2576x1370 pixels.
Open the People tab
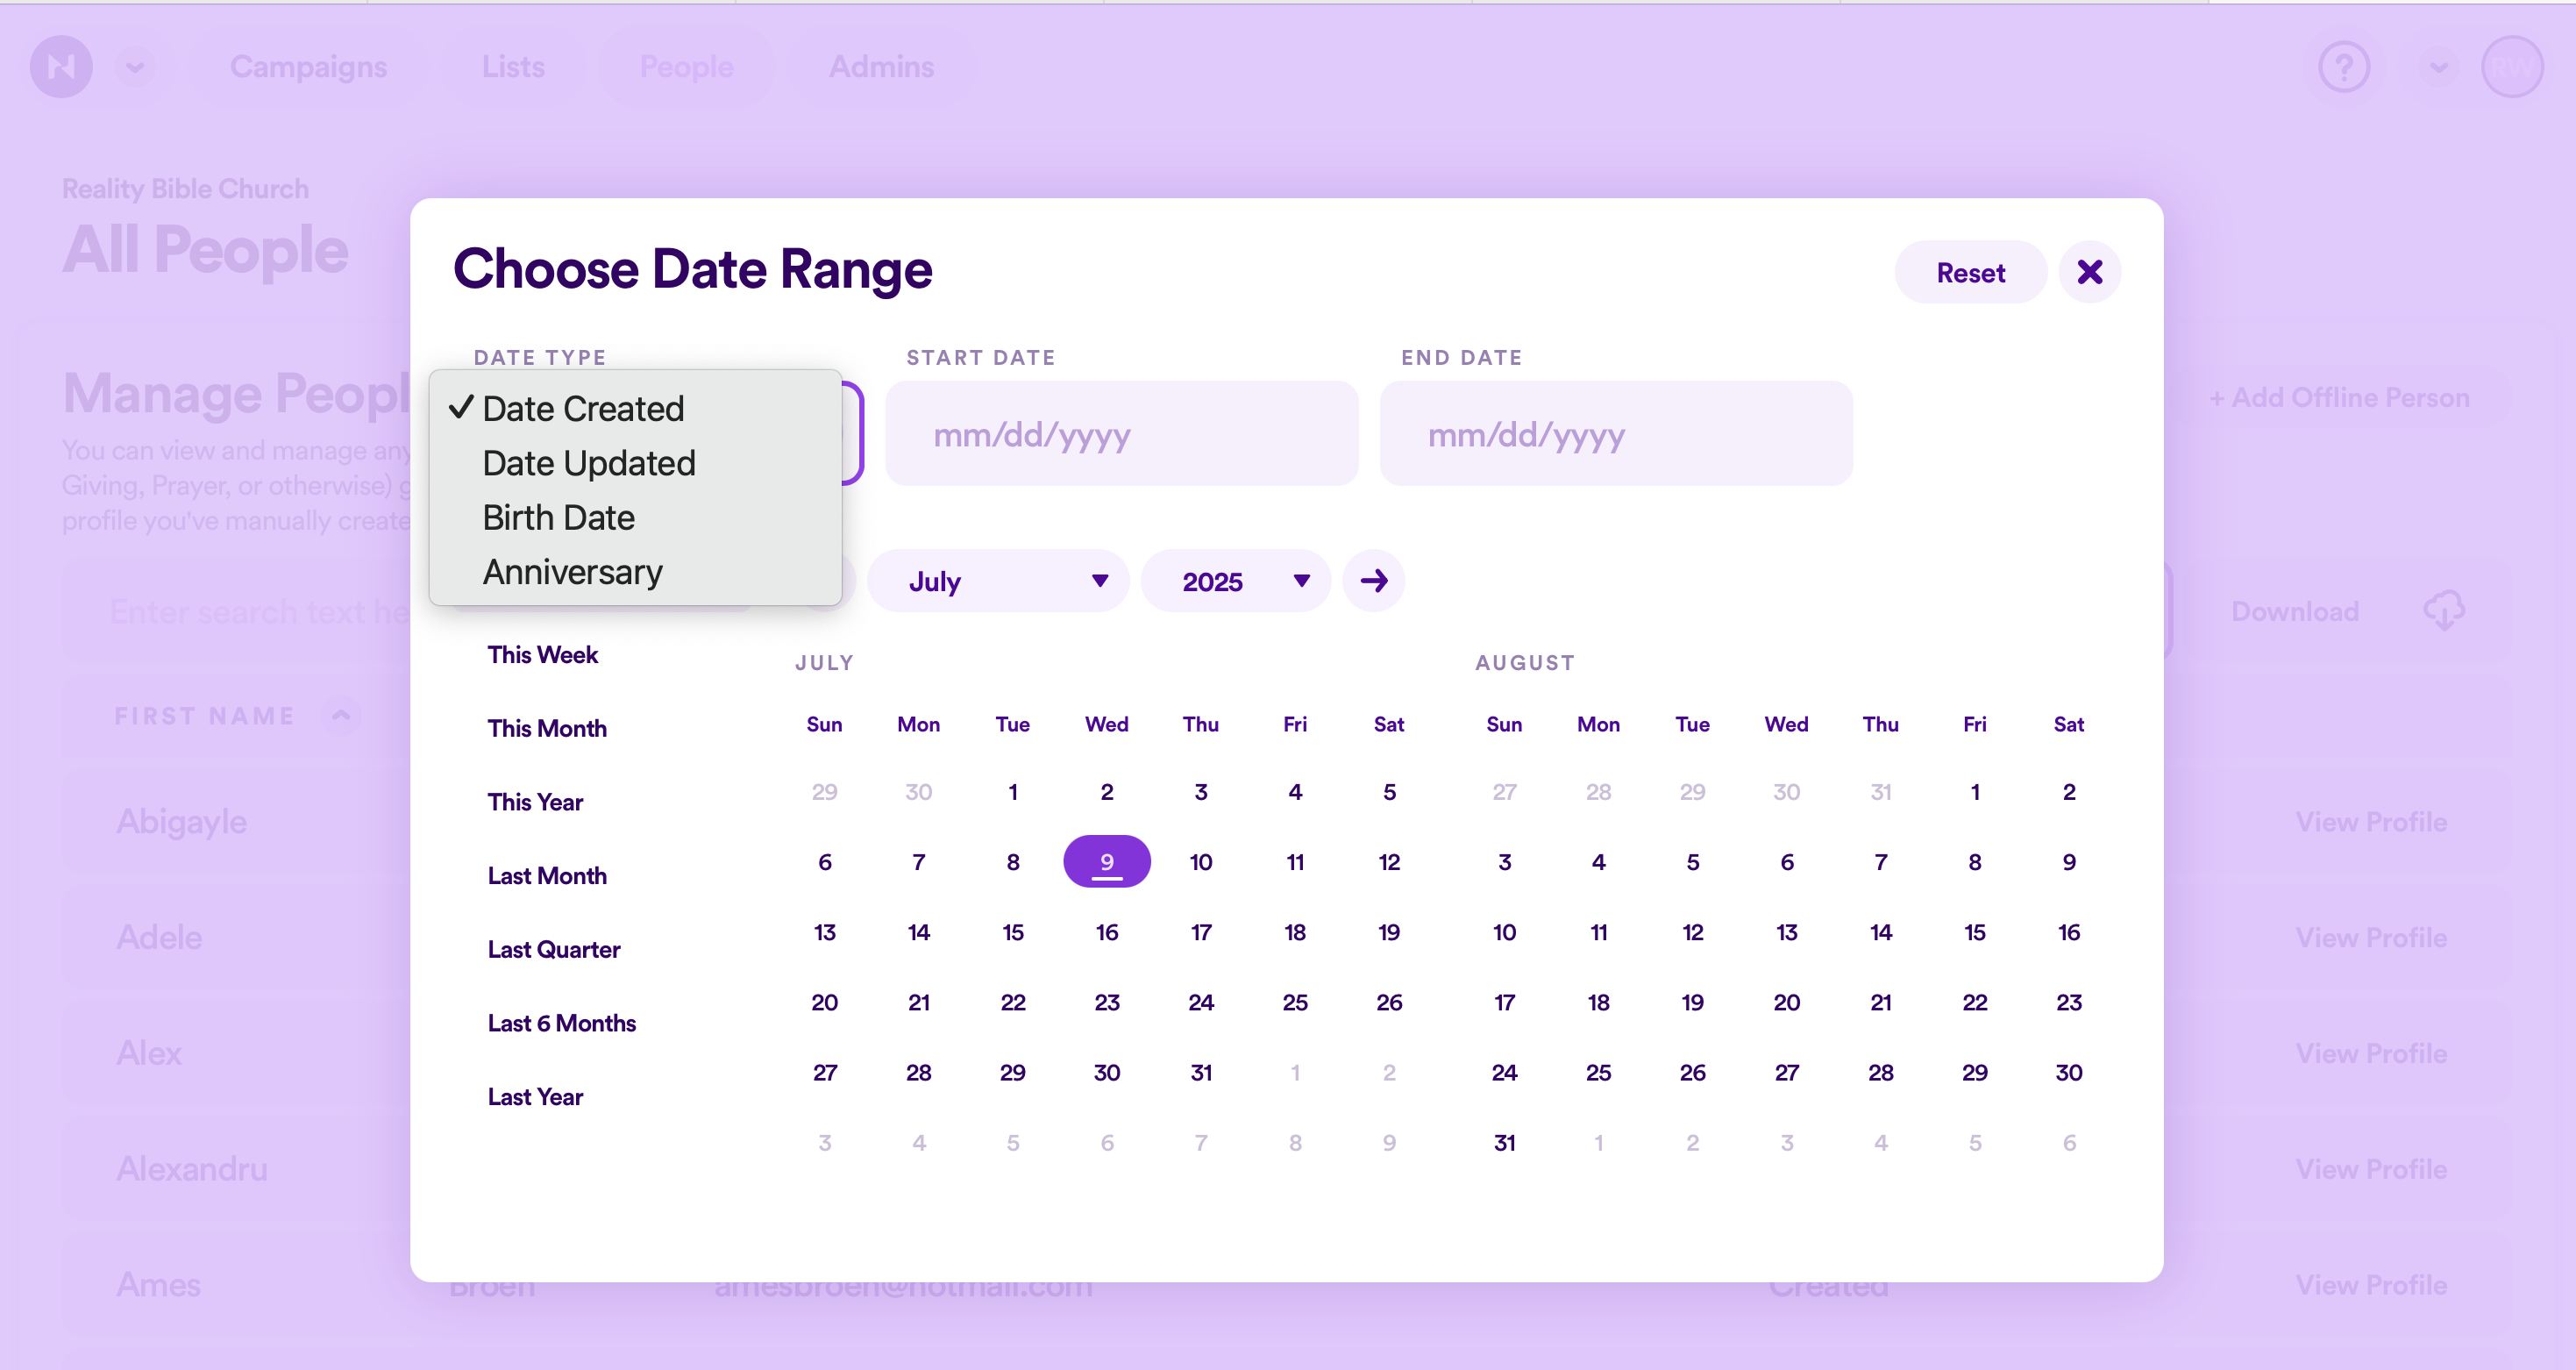[686, 67]
